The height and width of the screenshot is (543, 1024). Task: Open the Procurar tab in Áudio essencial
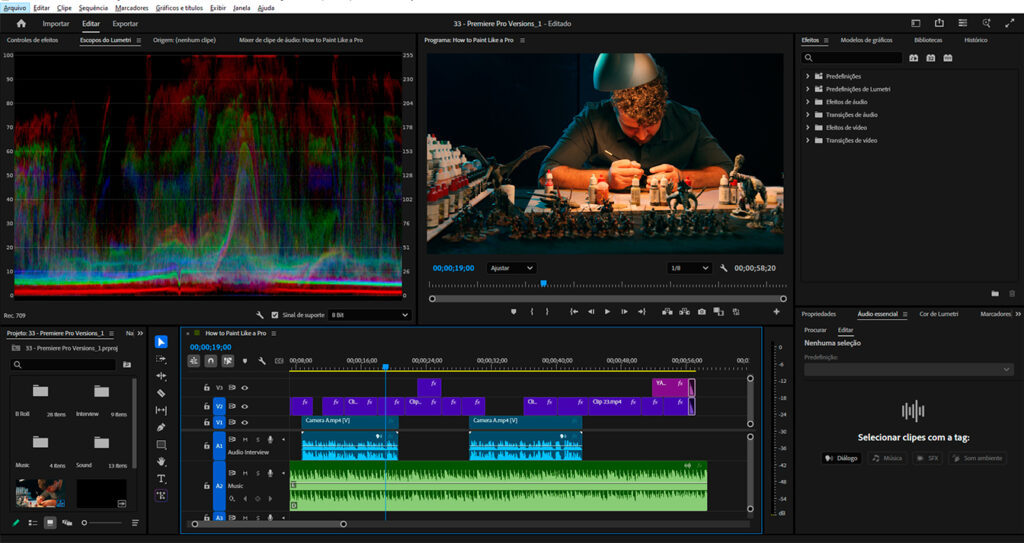pos(815,330)
